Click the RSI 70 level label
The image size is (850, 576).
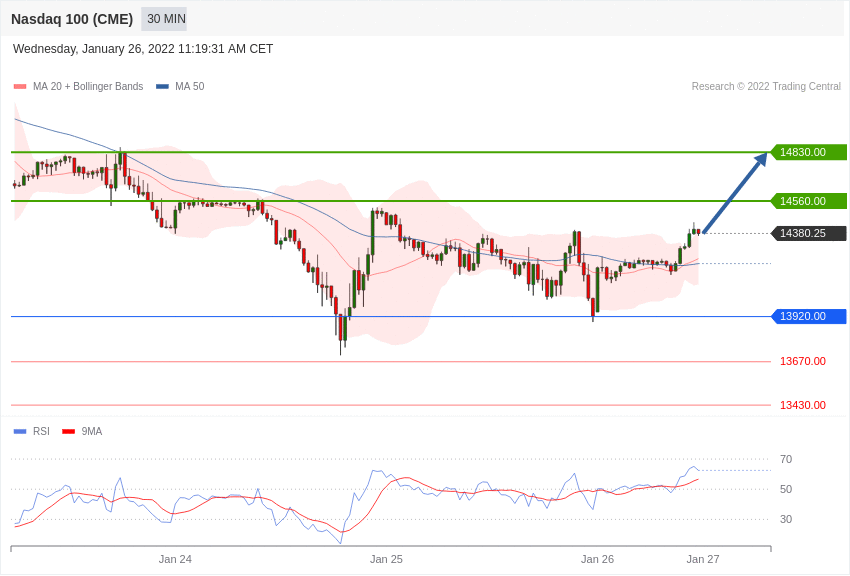click(786, 459)
